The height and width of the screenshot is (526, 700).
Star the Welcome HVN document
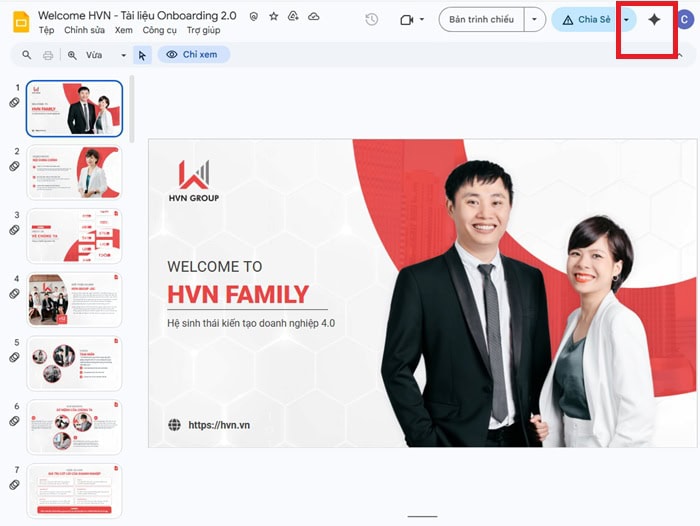tap(274, 17)
